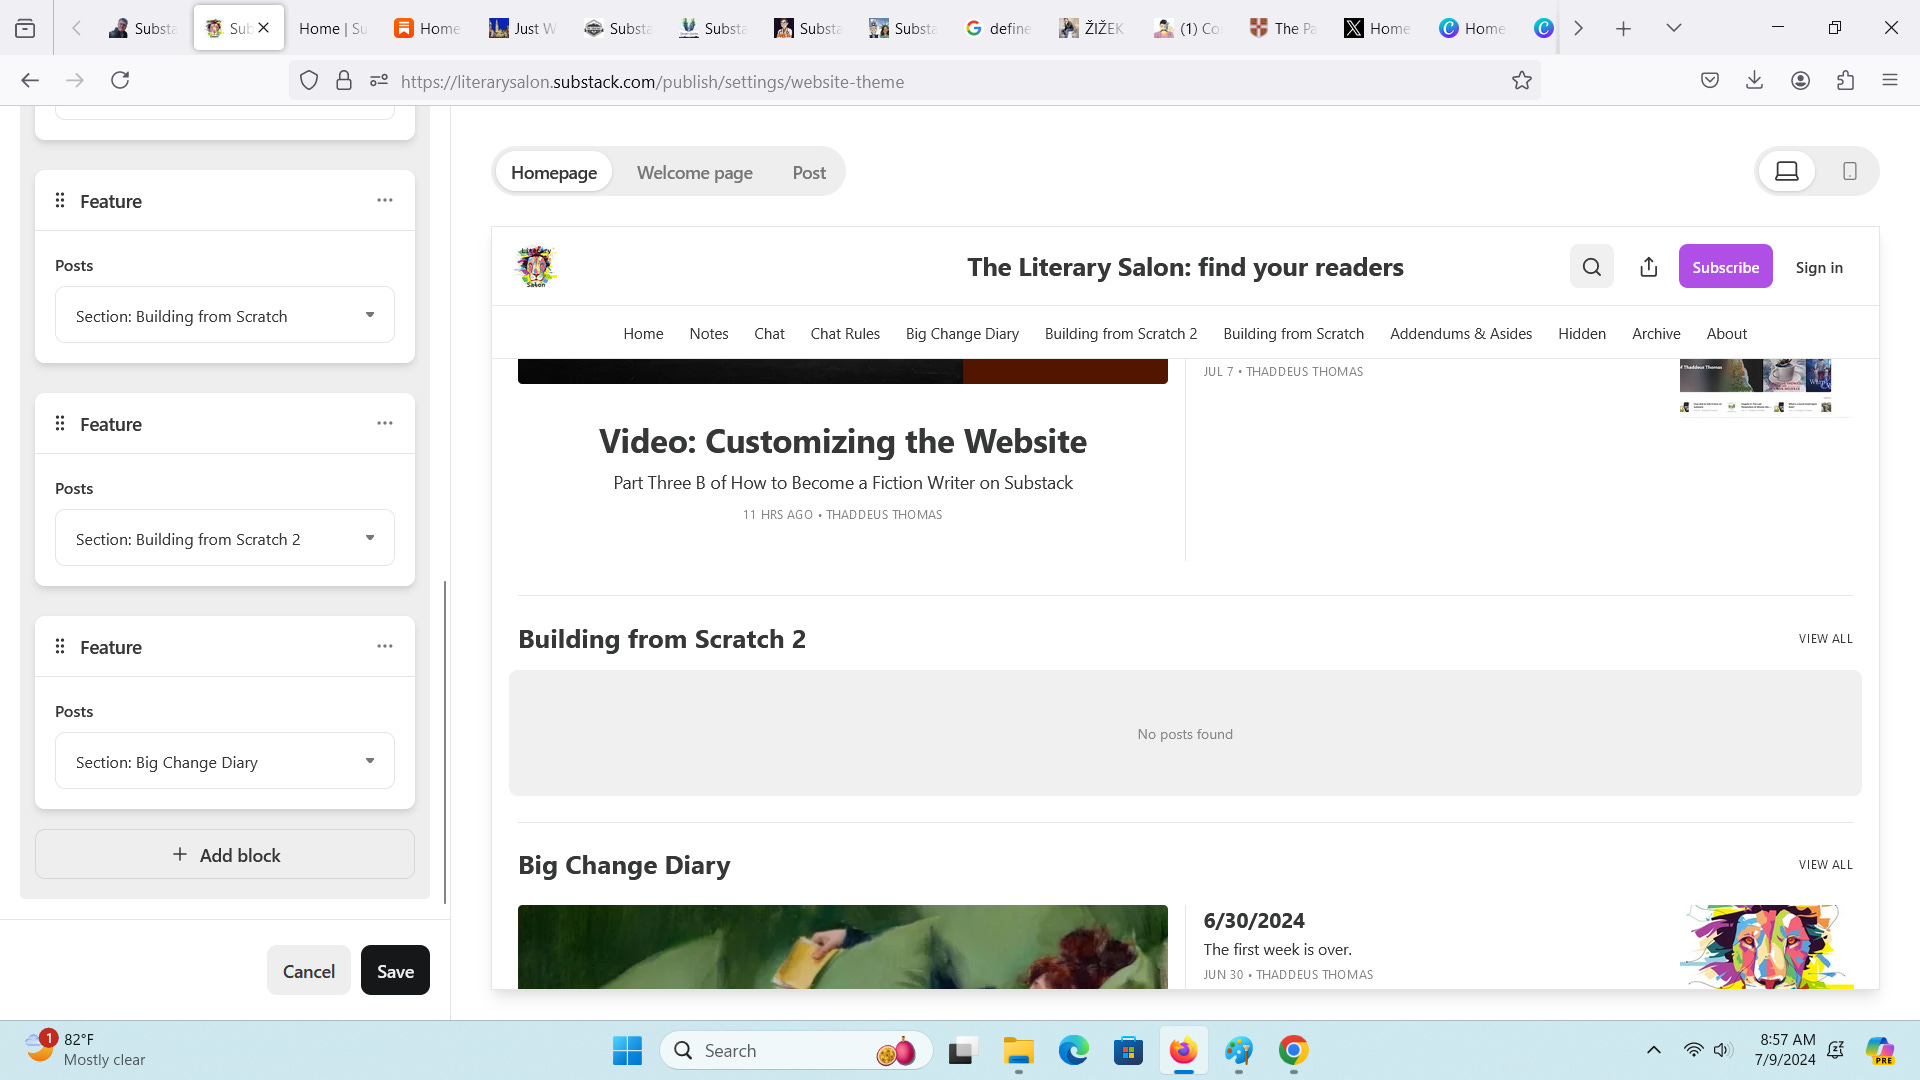This screenshot has height=1080, width=1920.
Task: Click the Literary Salon lion logo
Action: pos(536,267)
